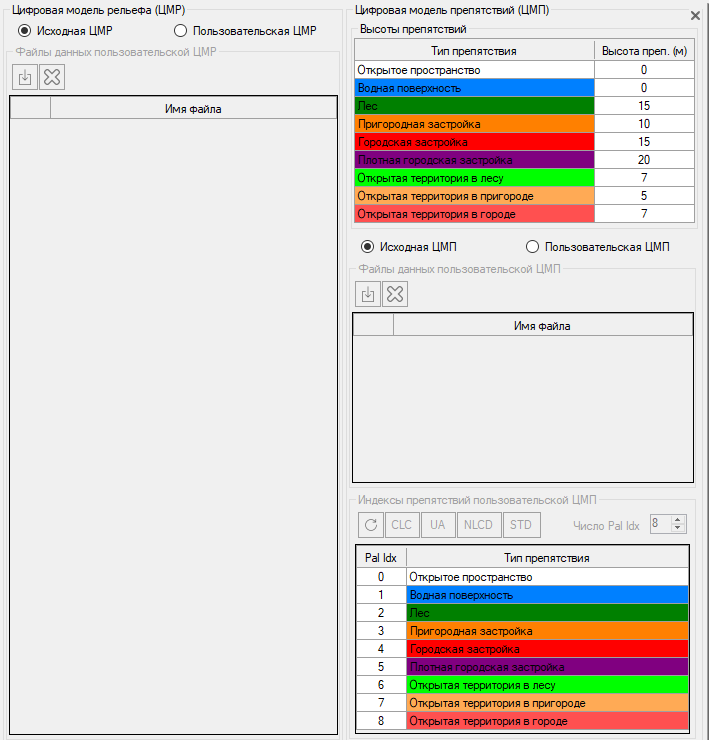This screenshot has width=709, height=740.
Task: Click the height value 0 for Открытое пространство
Action: coord(644,70)
